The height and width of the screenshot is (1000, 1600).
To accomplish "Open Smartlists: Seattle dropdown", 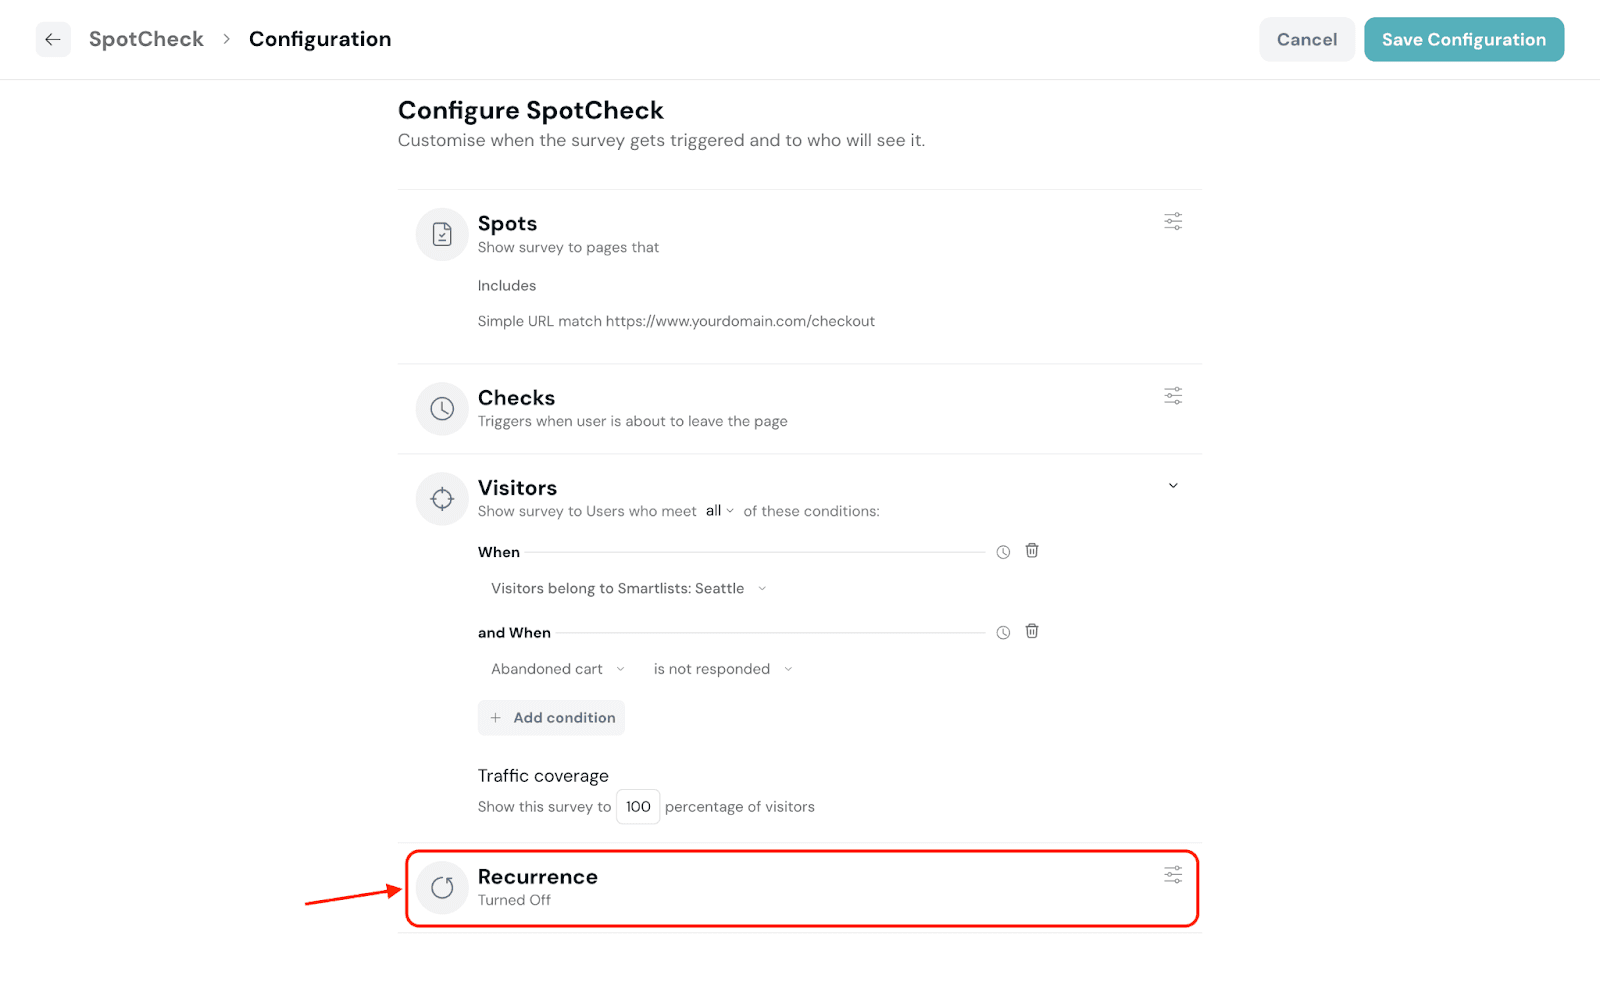I will pyautogui.click(x=628, y=589).
